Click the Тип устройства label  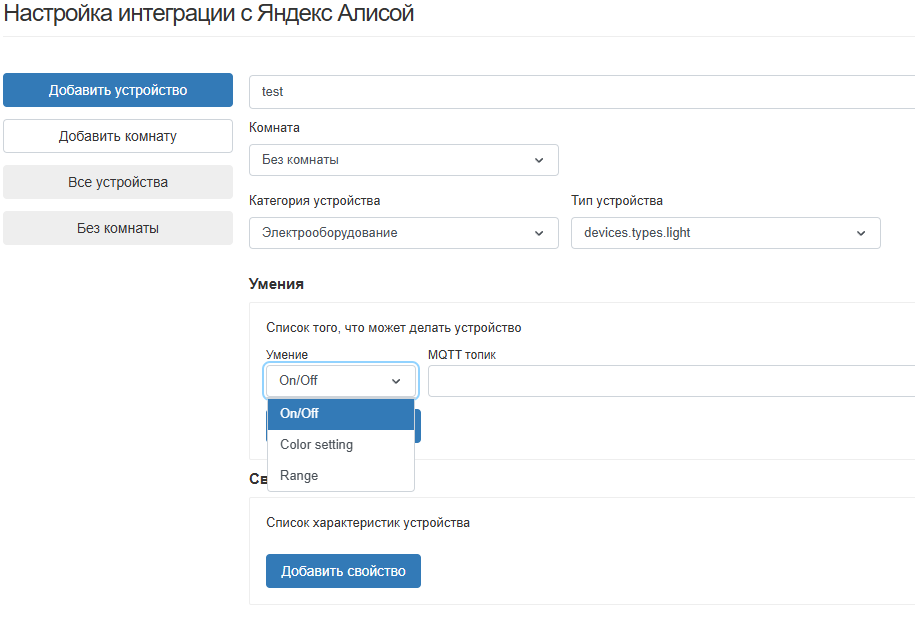click(x=616, y=201)
